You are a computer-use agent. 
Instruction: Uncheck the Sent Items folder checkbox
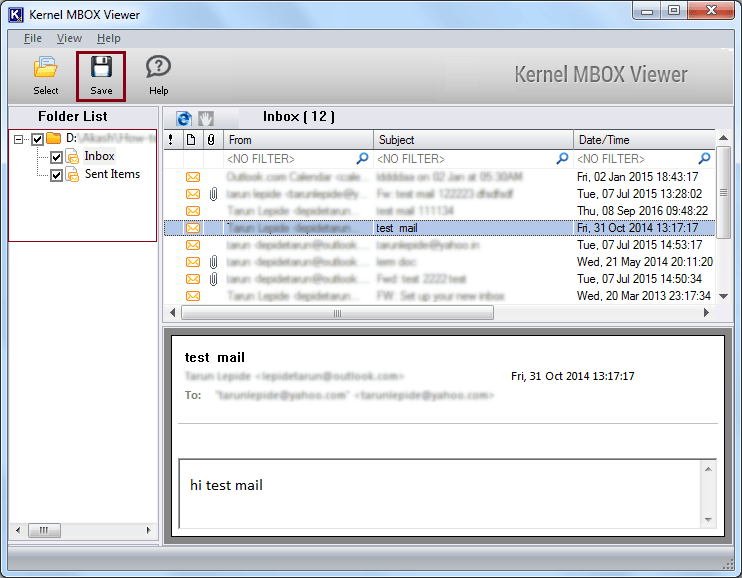[x=56, y=175]
